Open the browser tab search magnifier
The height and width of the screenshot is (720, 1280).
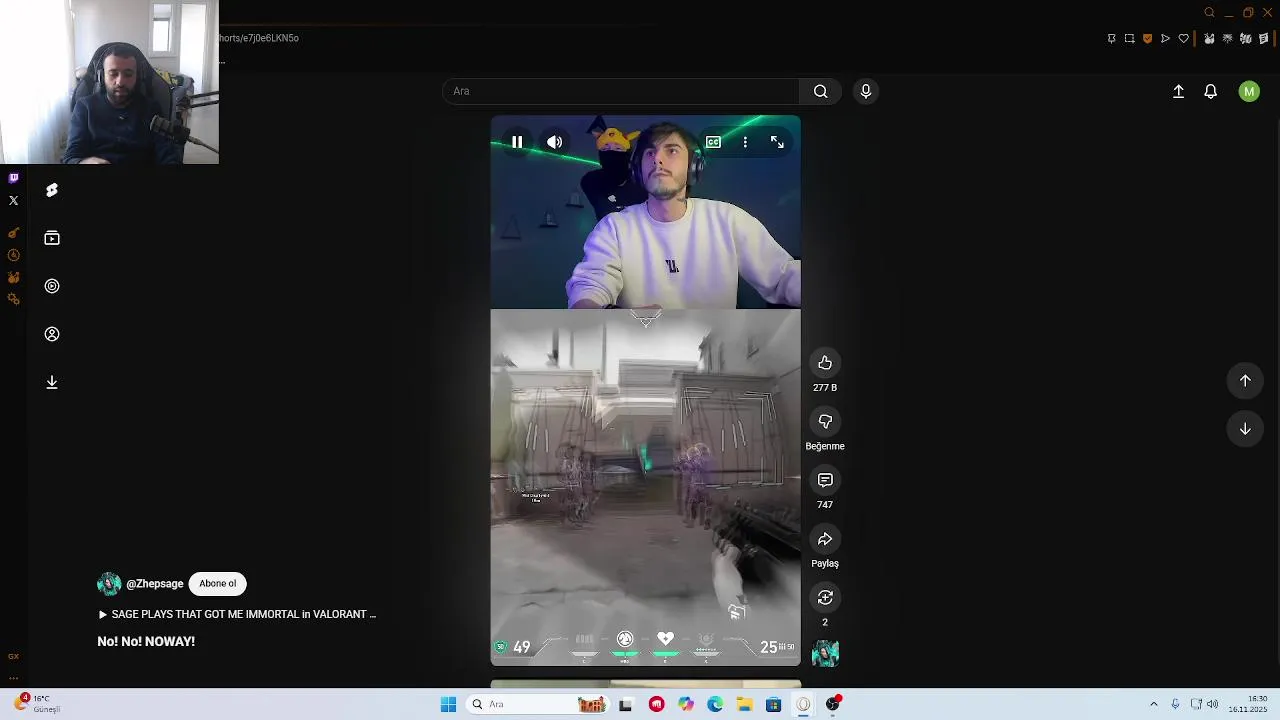[x=1209, y=13]
